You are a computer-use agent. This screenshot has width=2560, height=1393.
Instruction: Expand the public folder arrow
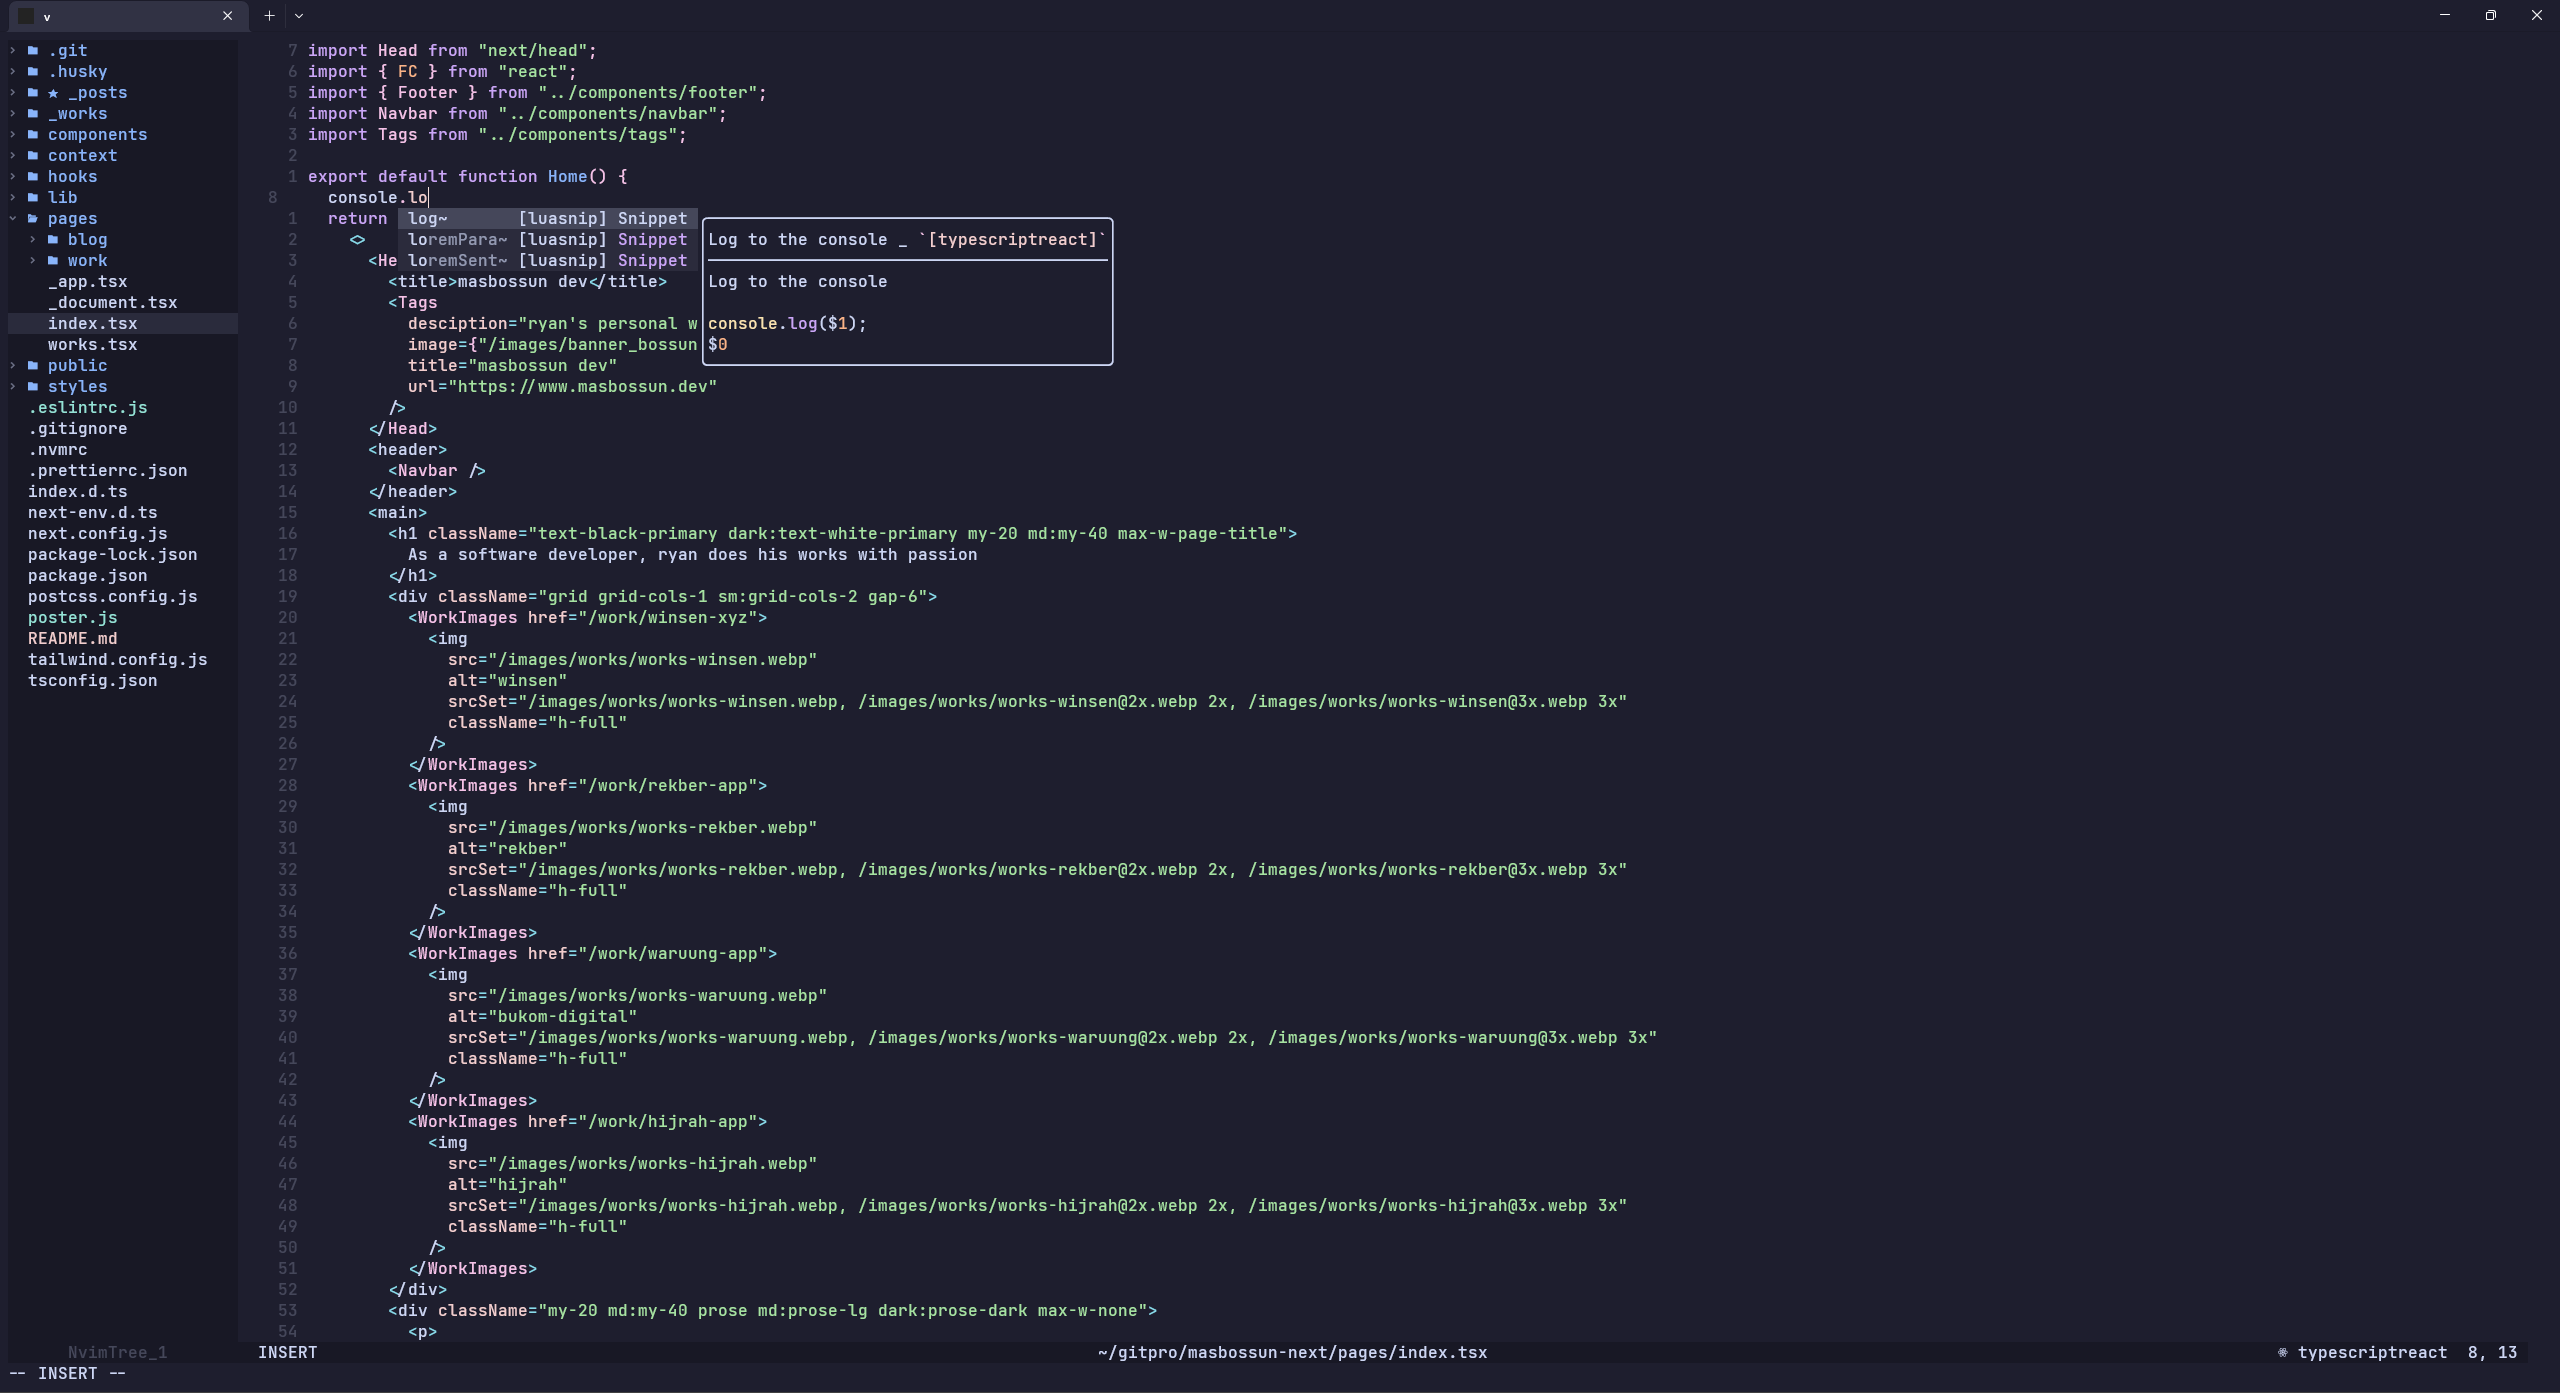(13, 365)
